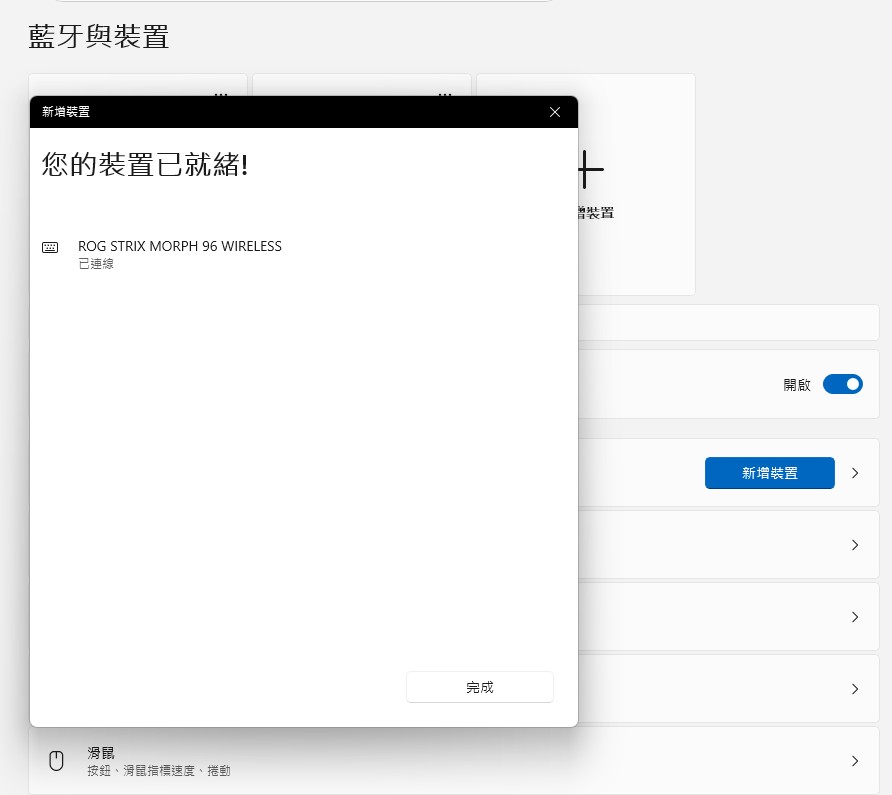The height and width of the screenshot is (795, 892).
Task: Click 按鈕、滑鼠指標速度、捲動 description text
Action: pyautogui.click(x=159, y=771)
